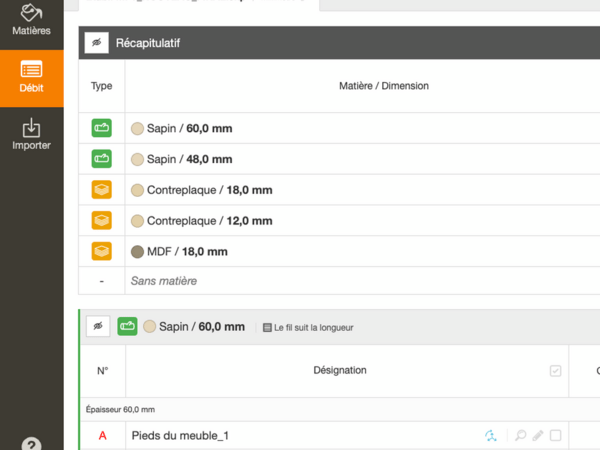
Task: Click the blue axes icon on Pieds du meuble_1
Action: click(x=491, y=435)
